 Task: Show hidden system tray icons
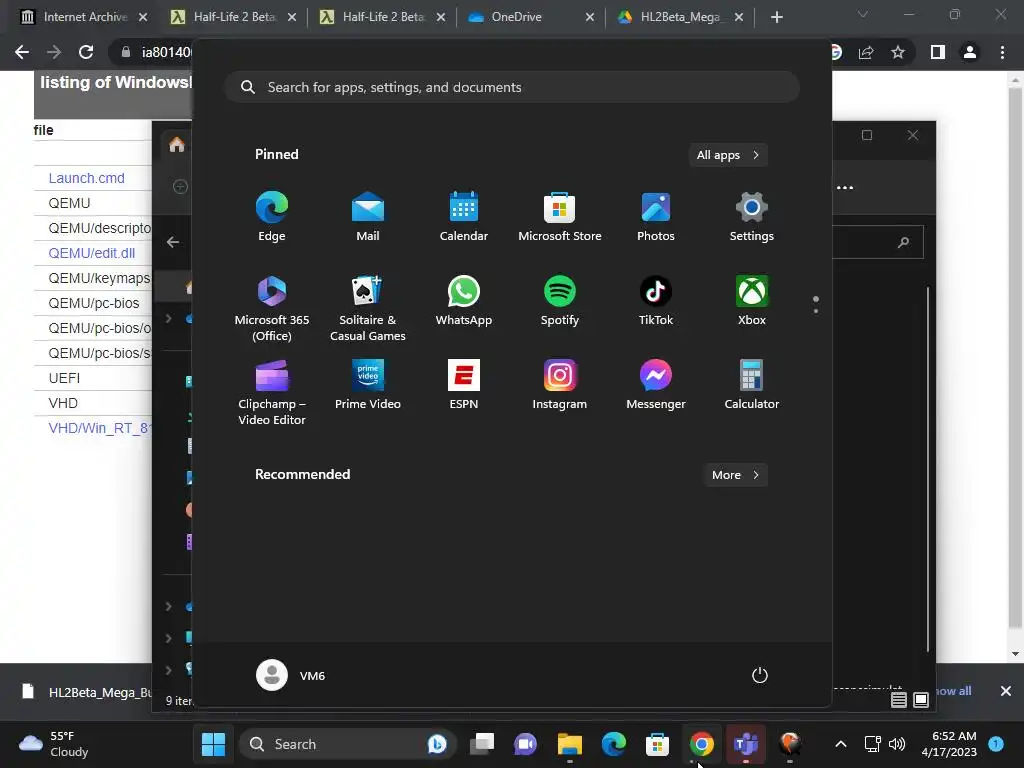(x=841, y=744)
